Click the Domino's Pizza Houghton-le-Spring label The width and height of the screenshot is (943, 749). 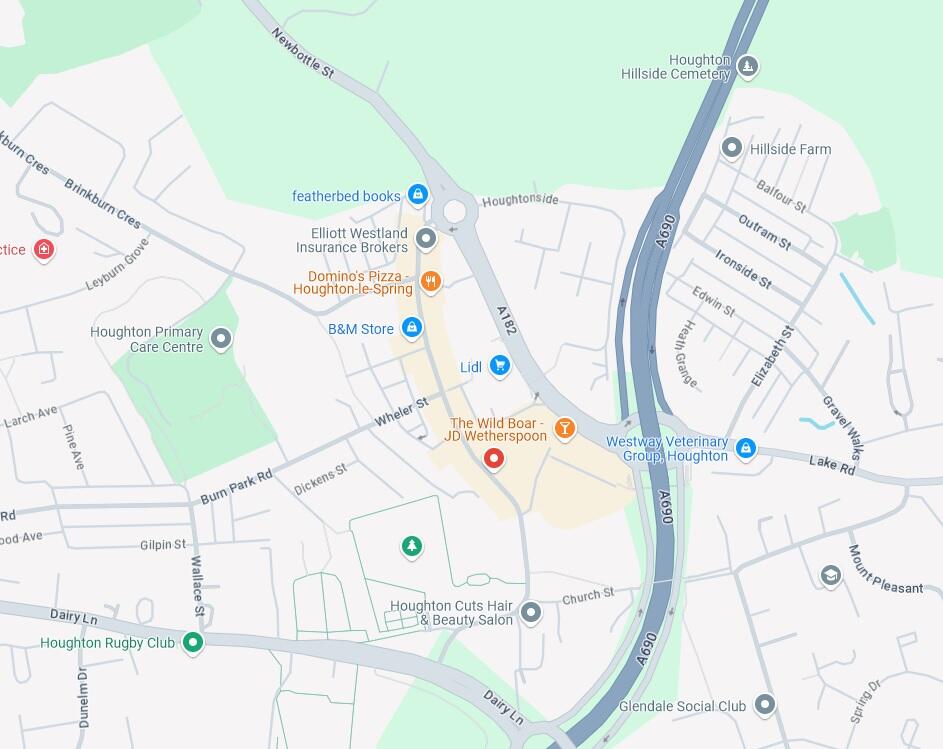pos(354,282)
